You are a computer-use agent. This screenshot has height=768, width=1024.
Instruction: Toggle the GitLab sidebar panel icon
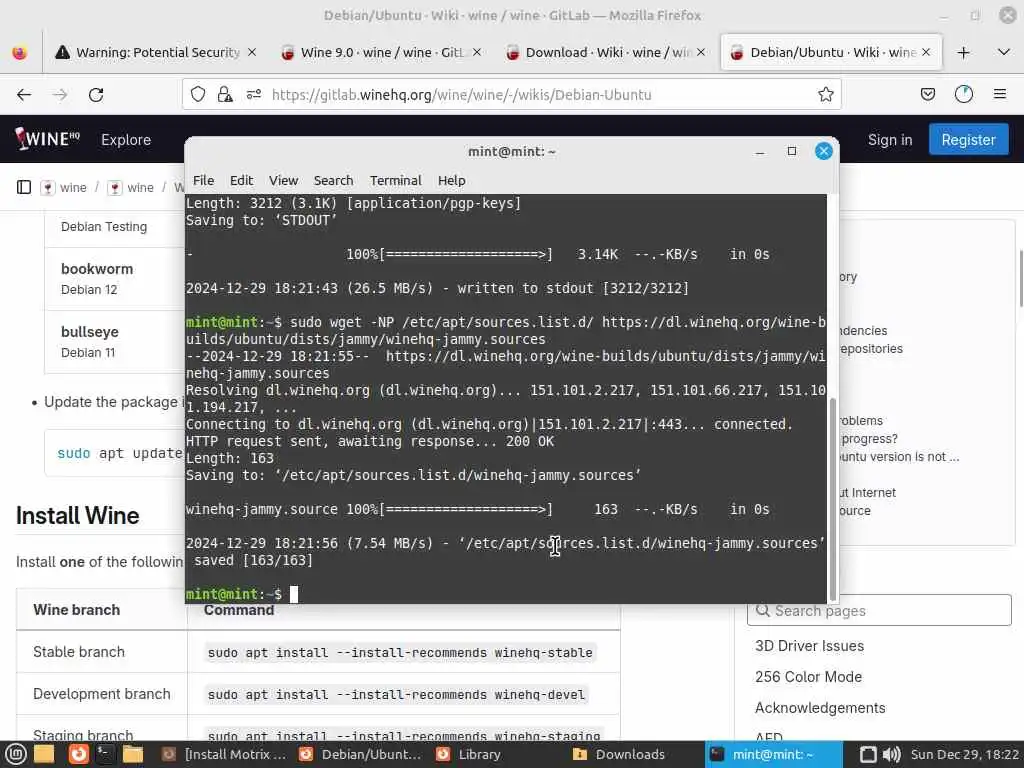tap(24, 187)
